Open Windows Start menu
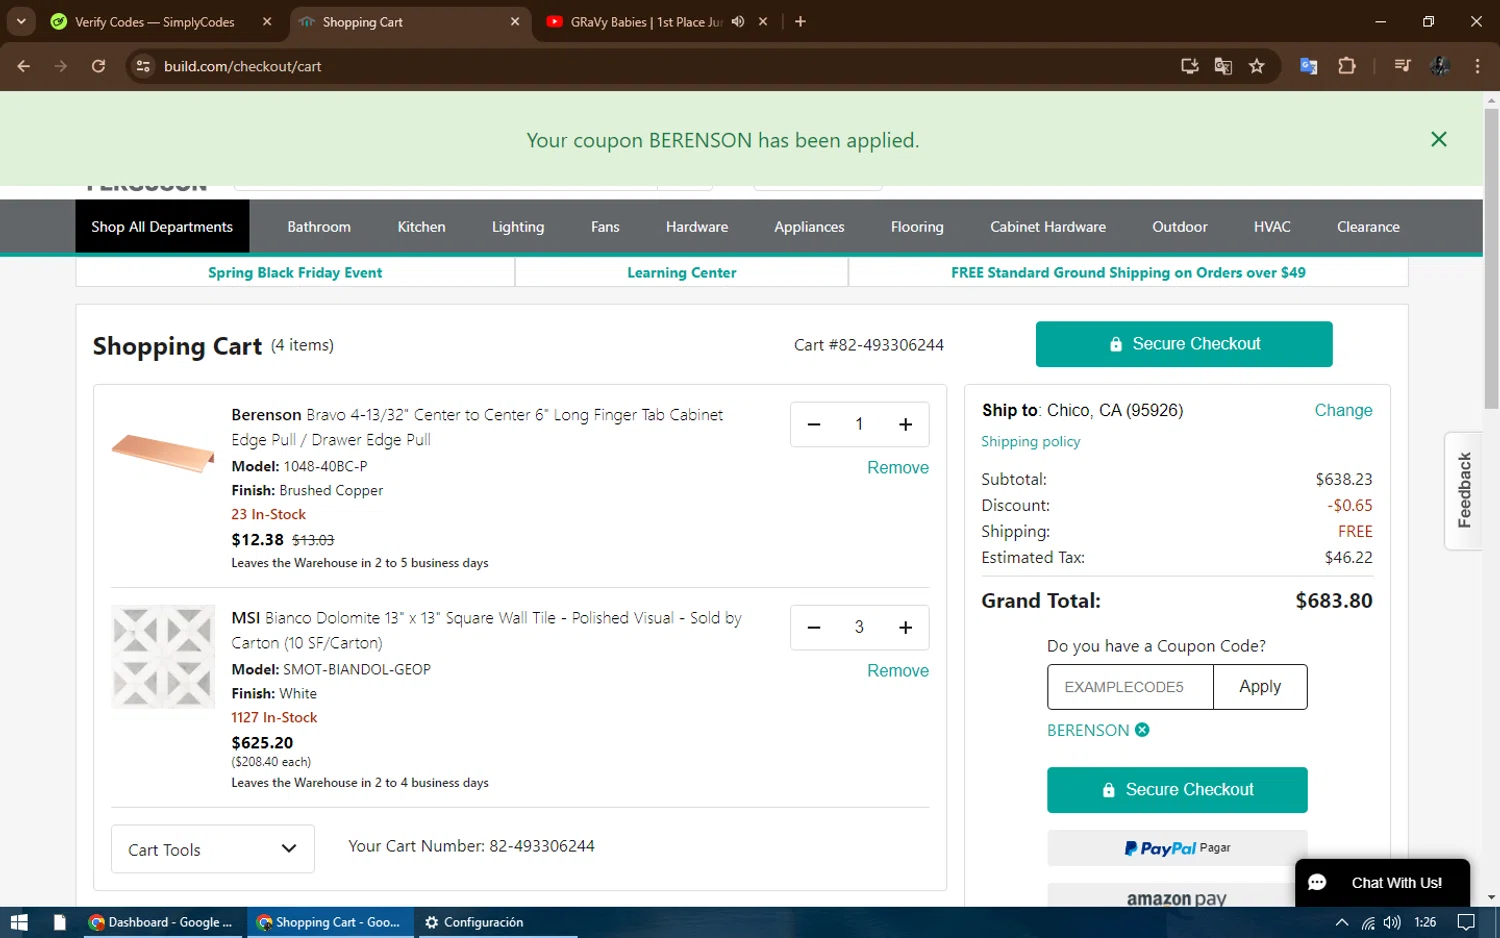This screenshot has width=1500, height=938. [x=19, y=922]
